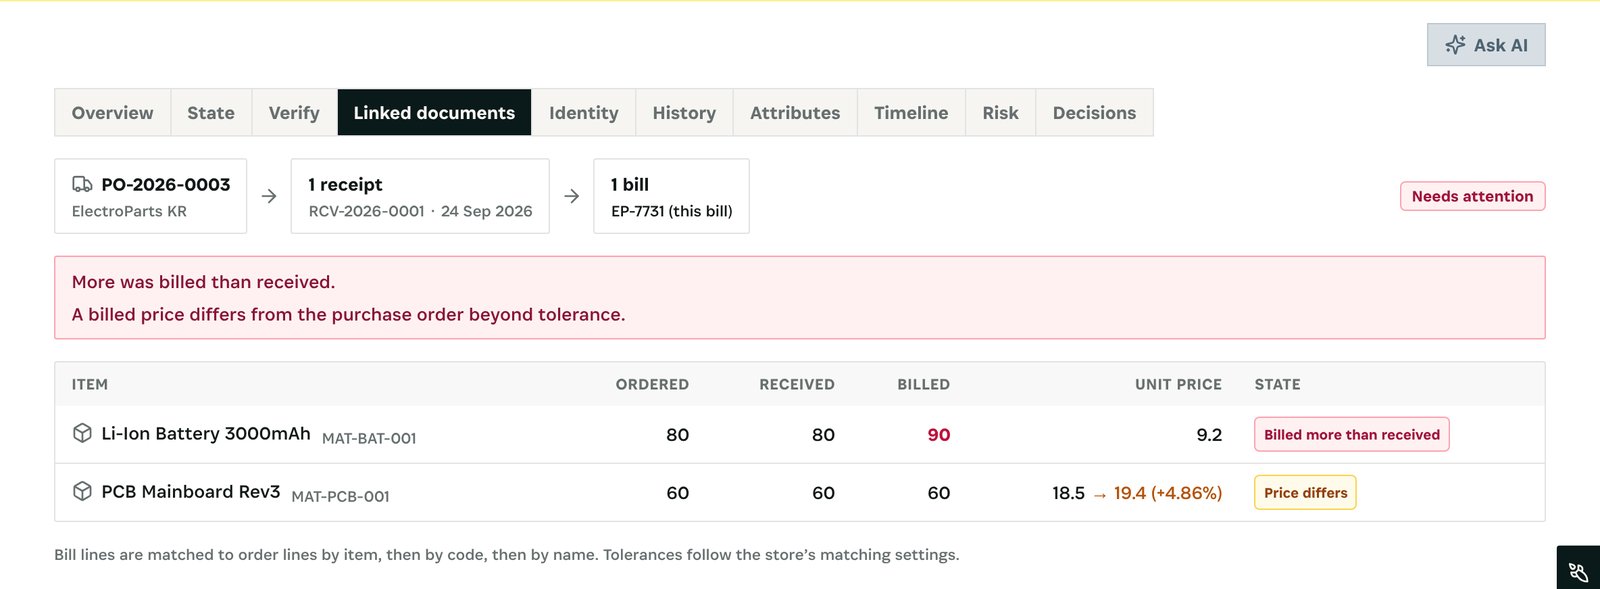Click the Price differs state badge
Viewport: 1600px width, 589px height.
(x=1305, y=492)
